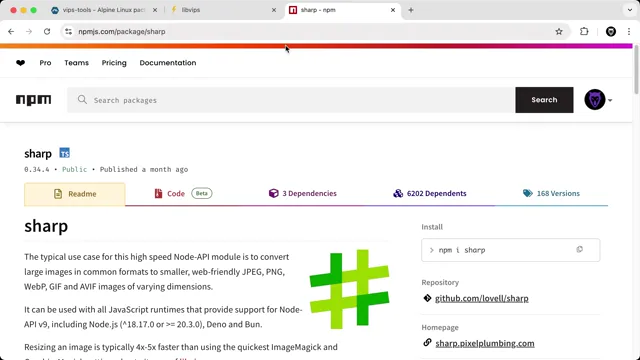The width and height of the screenshot is (640, 360).
Task: Open the Code Beta tab
Action: pyautogui.click(x=183, y=193)
